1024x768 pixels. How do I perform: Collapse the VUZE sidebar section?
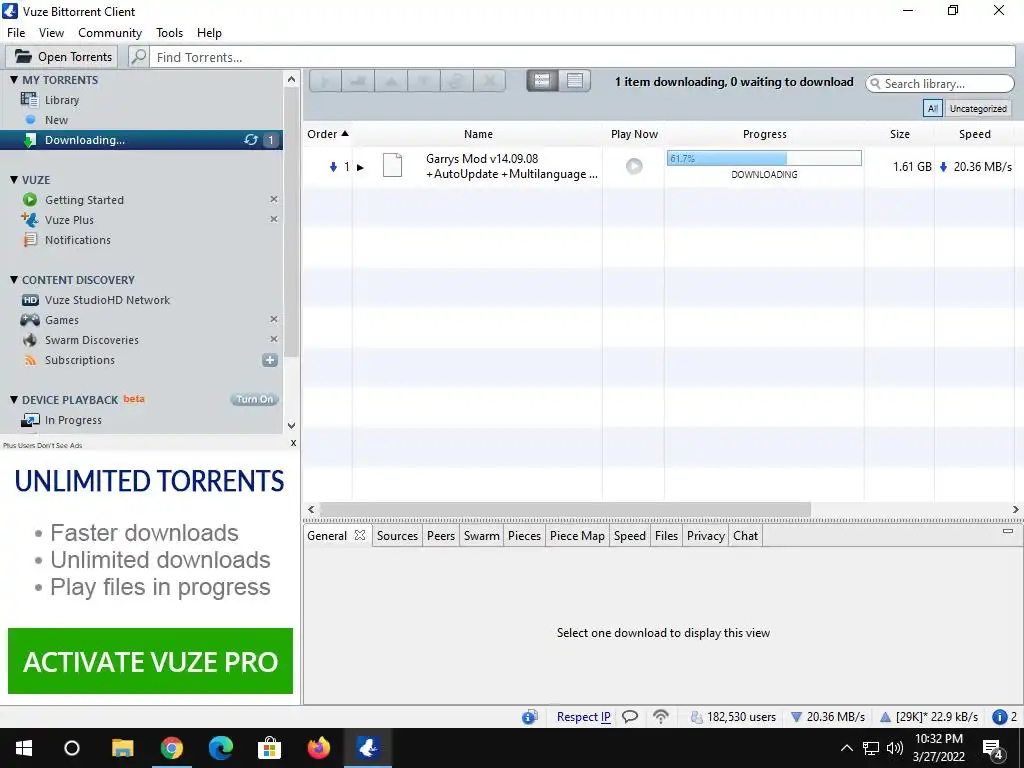coord(14,180)
